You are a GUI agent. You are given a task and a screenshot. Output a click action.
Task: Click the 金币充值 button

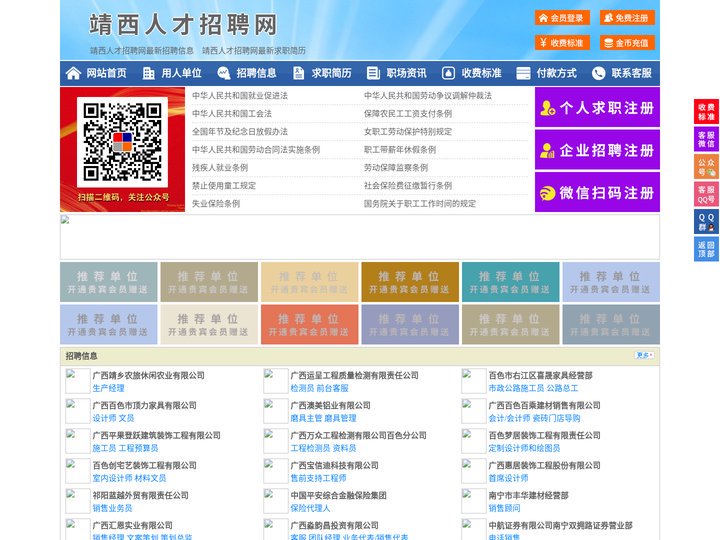click(x=627, y=43)
